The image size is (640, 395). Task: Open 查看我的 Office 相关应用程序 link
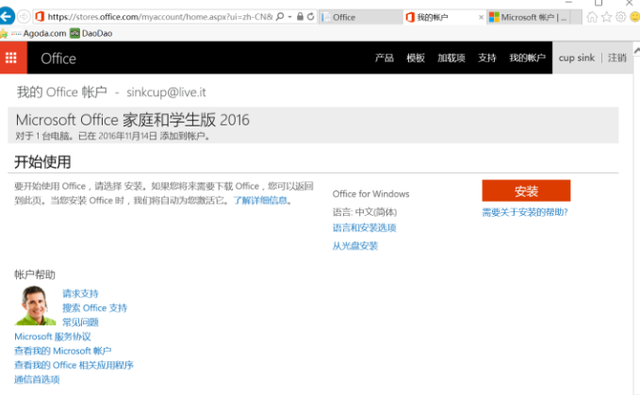[x=74, y=365]
